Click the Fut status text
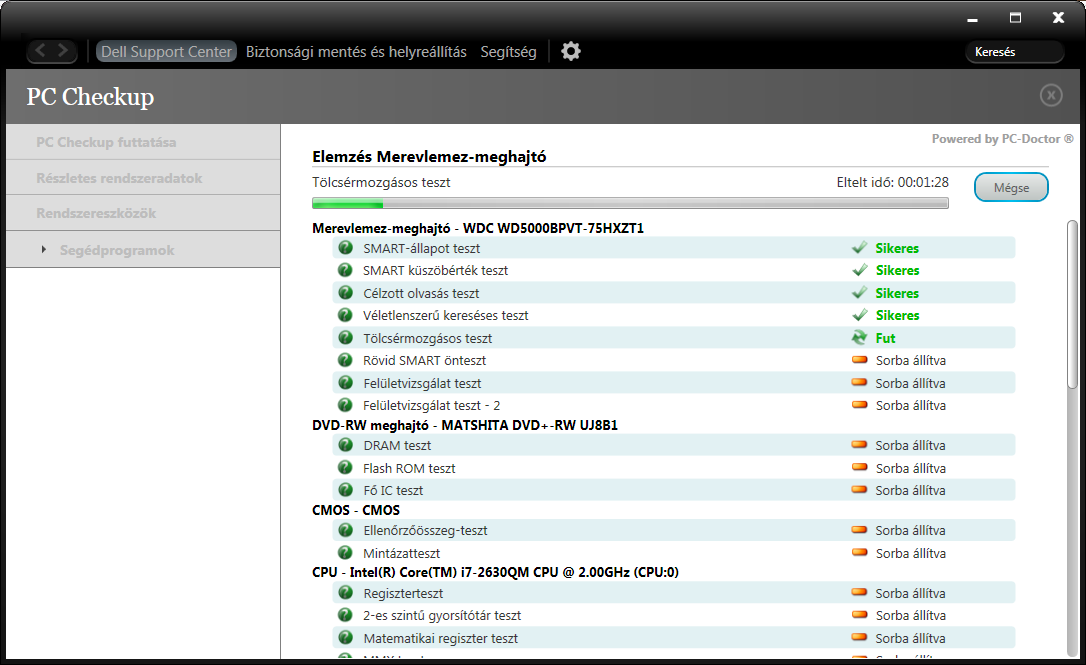Screen dimensions: 1086x665 (x=885, y=338)
